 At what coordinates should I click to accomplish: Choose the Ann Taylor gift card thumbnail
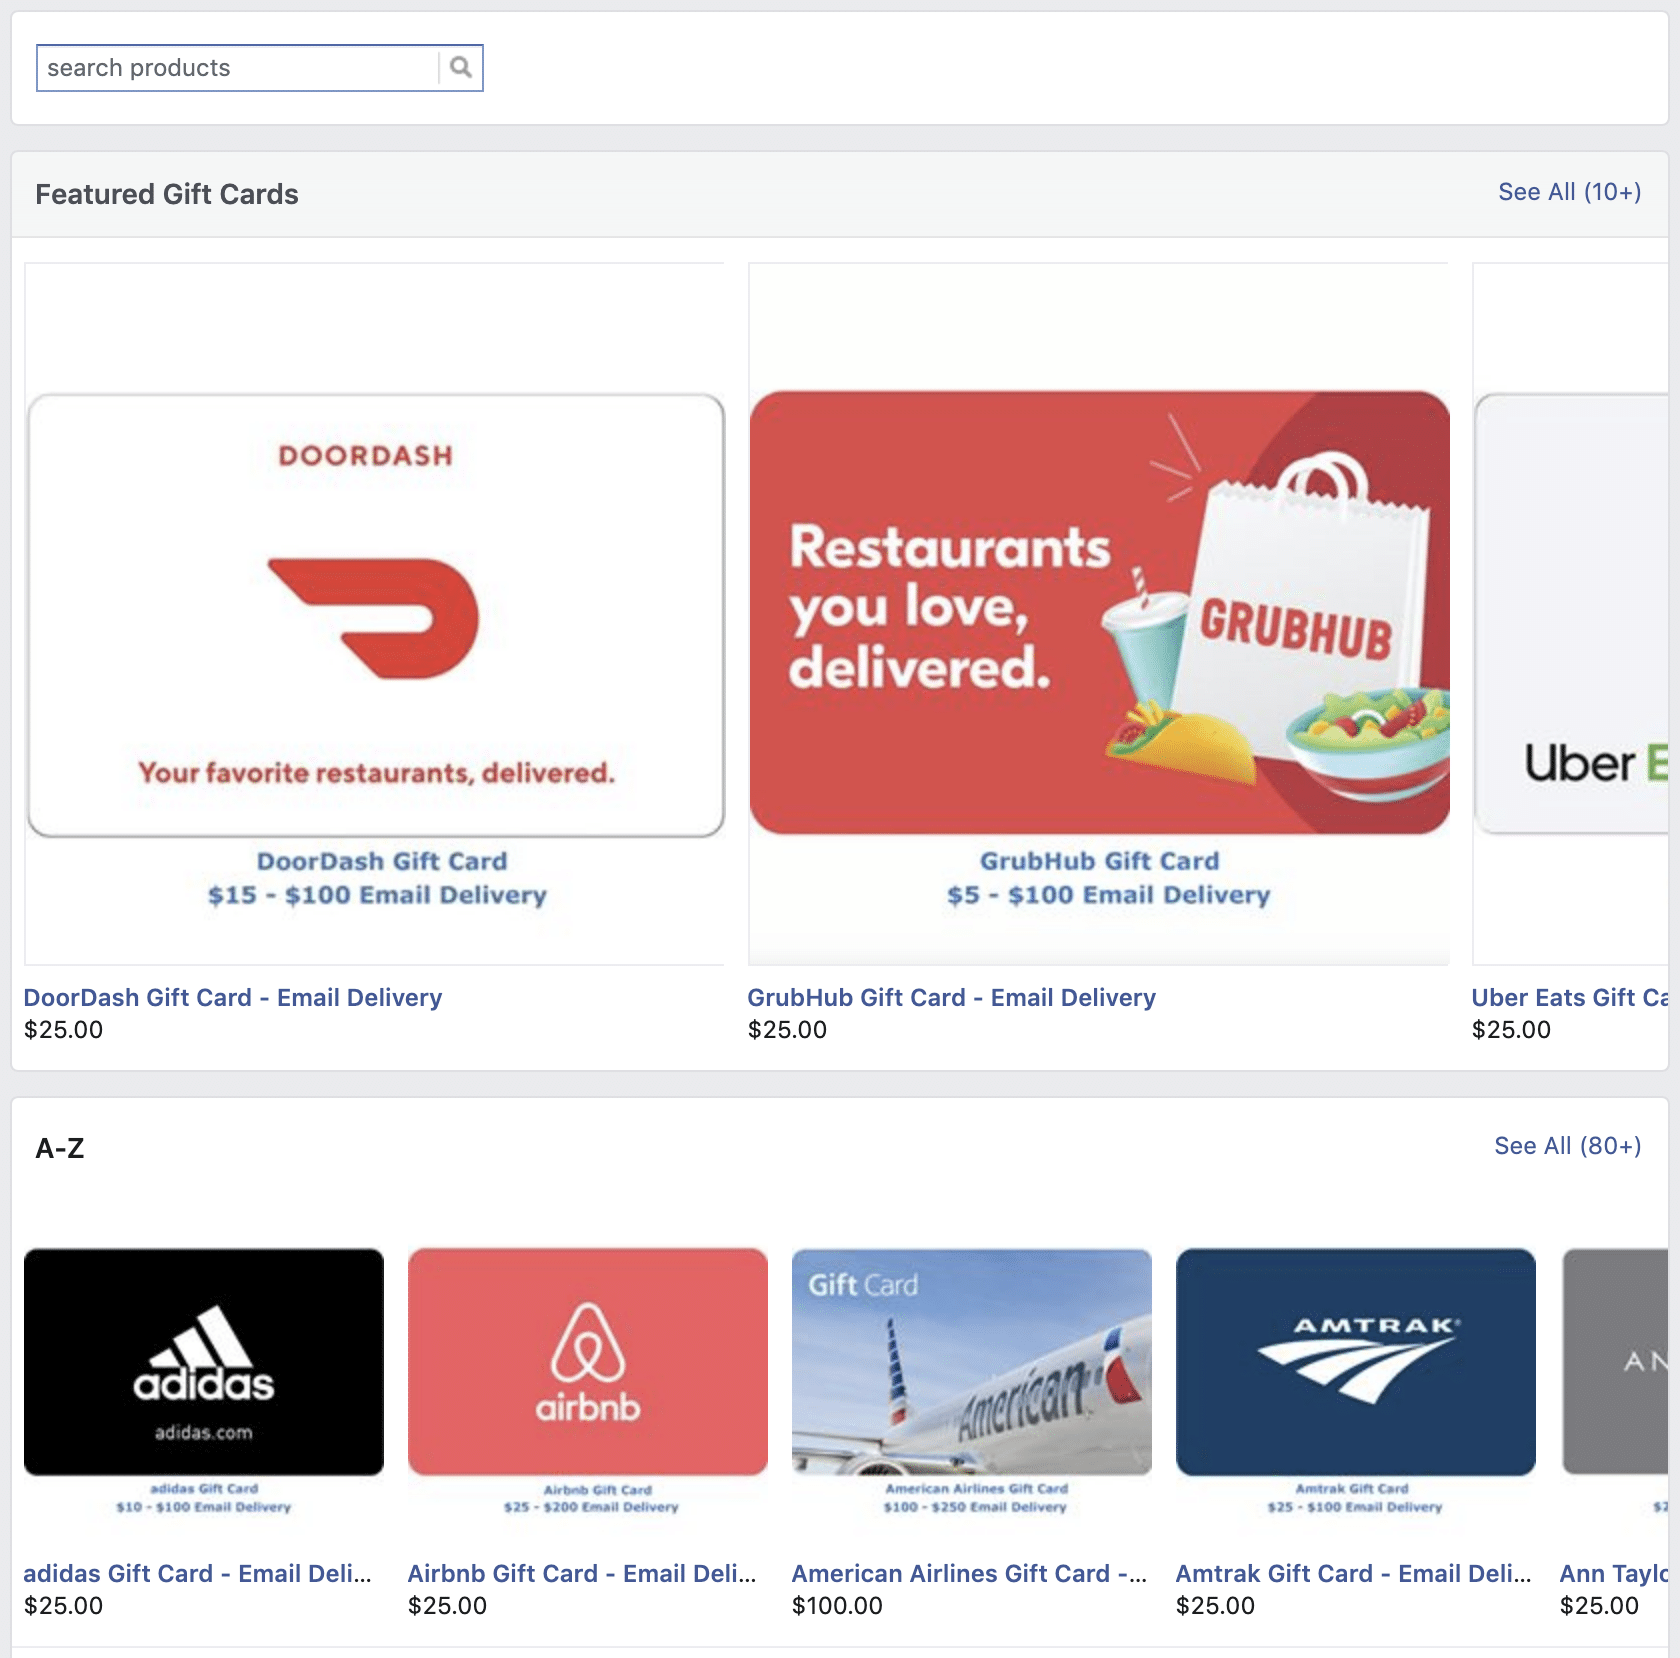1615,1385
